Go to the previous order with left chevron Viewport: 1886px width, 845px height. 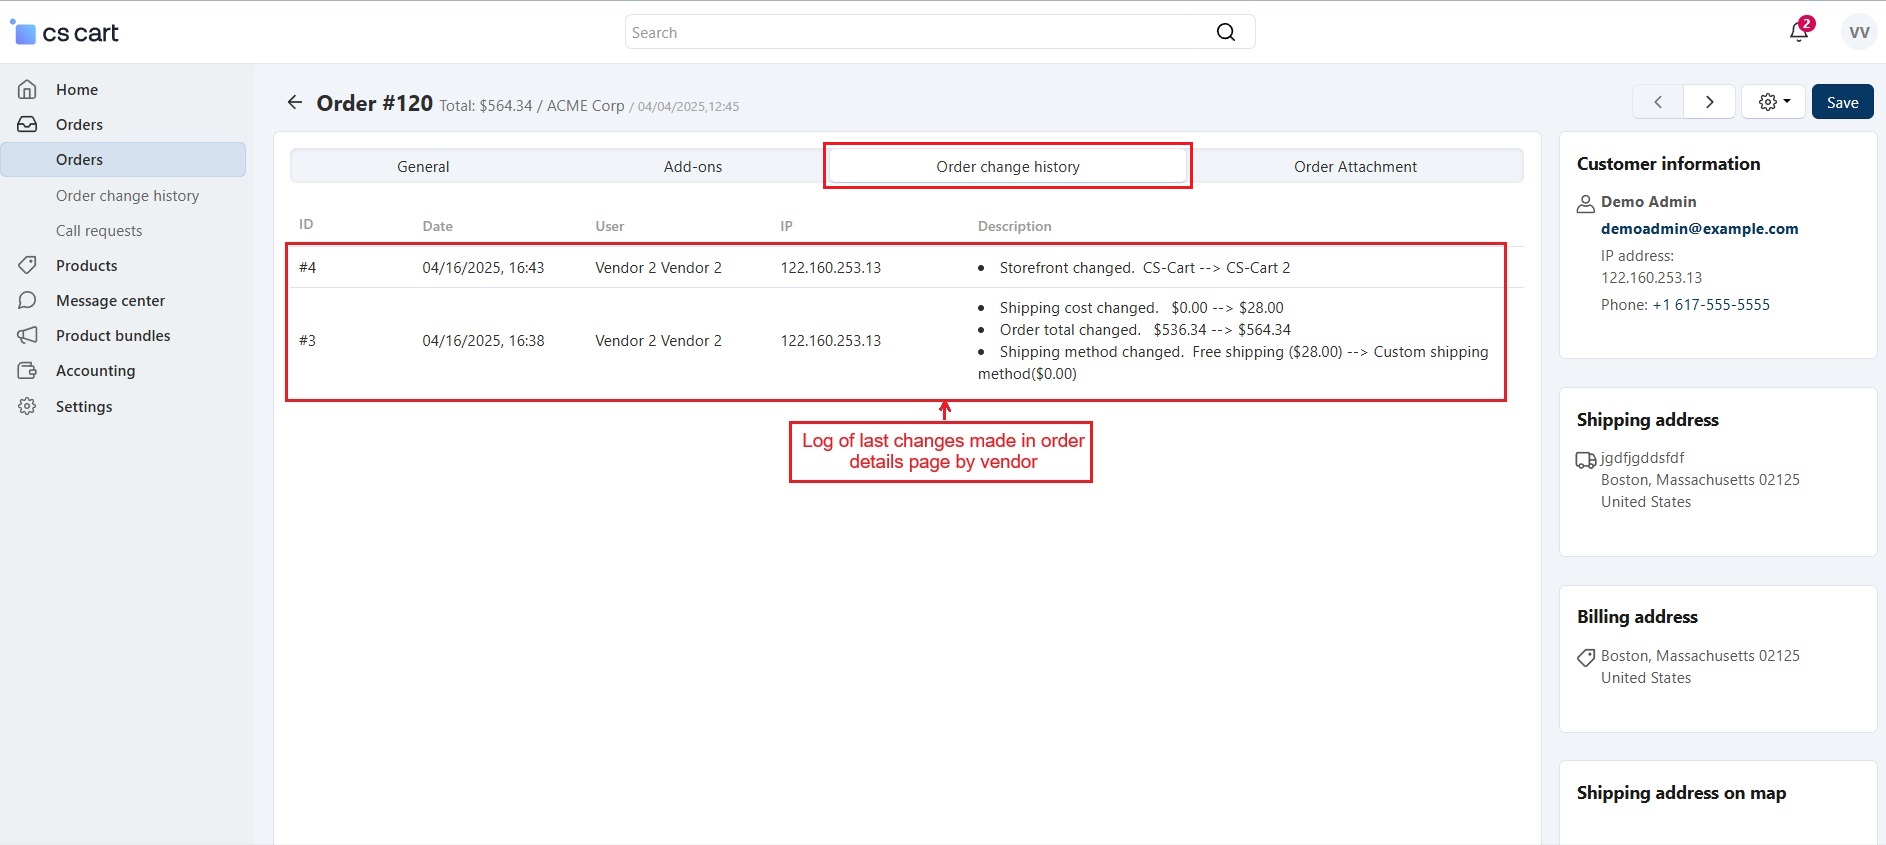point(1658,102)
